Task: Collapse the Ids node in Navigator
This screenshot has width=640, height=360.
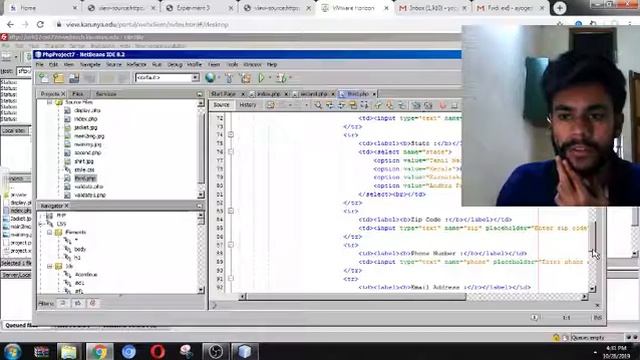Action: (x=49, y=266)
